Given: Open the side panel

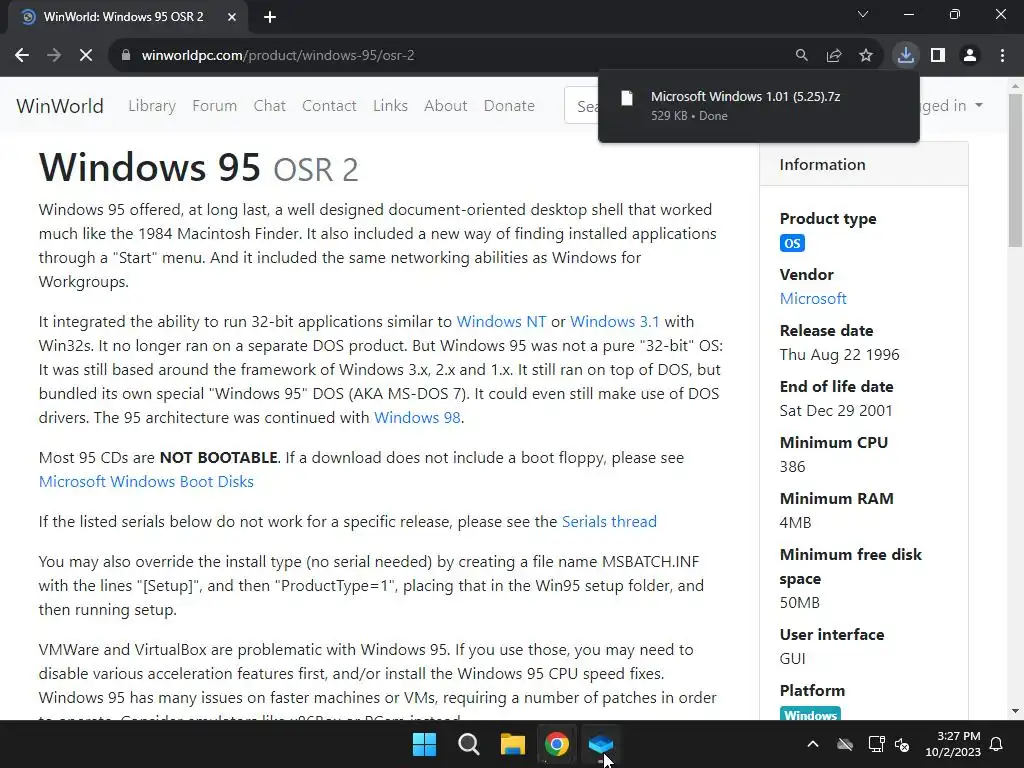Looking at the screenshot, I should [938, 56].
